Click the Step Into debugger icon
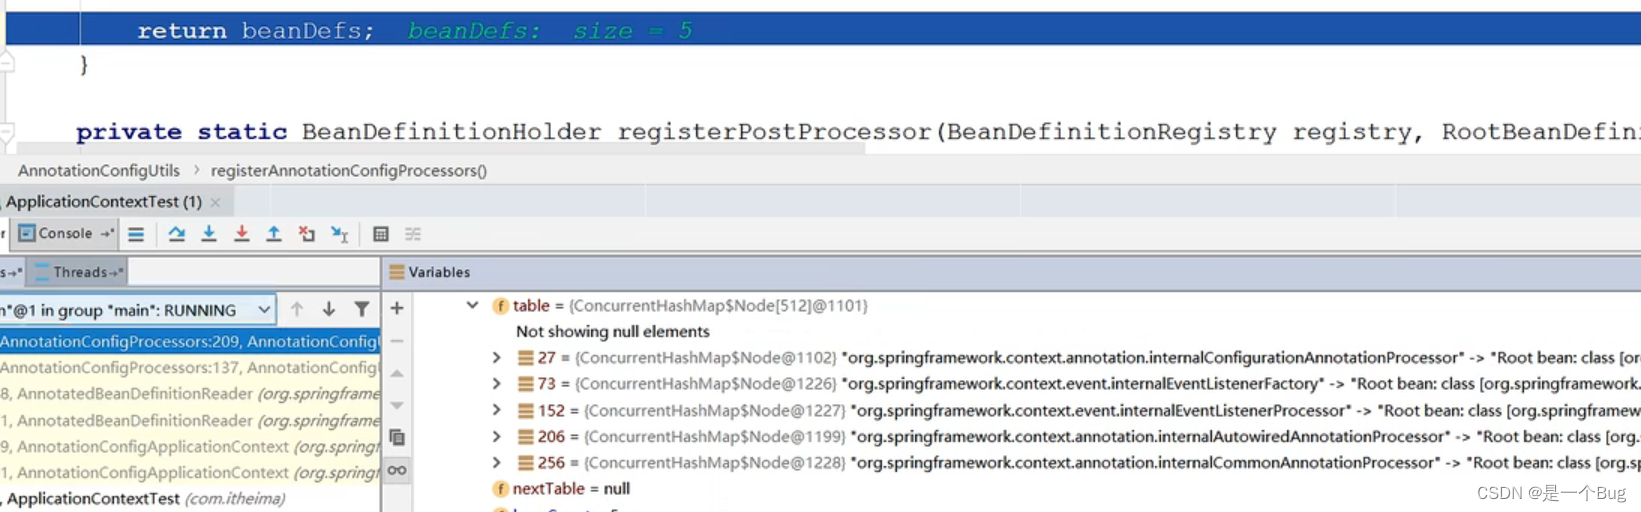The height and width of the screenshot is (512, 1641). pyautogui.click(x=209, y=234)
